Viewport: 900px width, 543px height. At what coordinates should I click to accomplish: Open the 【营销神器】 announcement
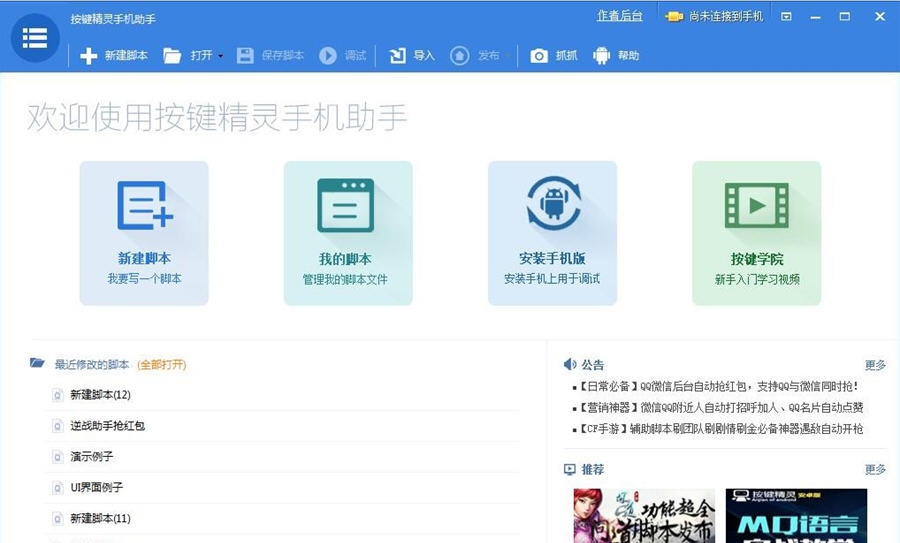pos(721,408)
